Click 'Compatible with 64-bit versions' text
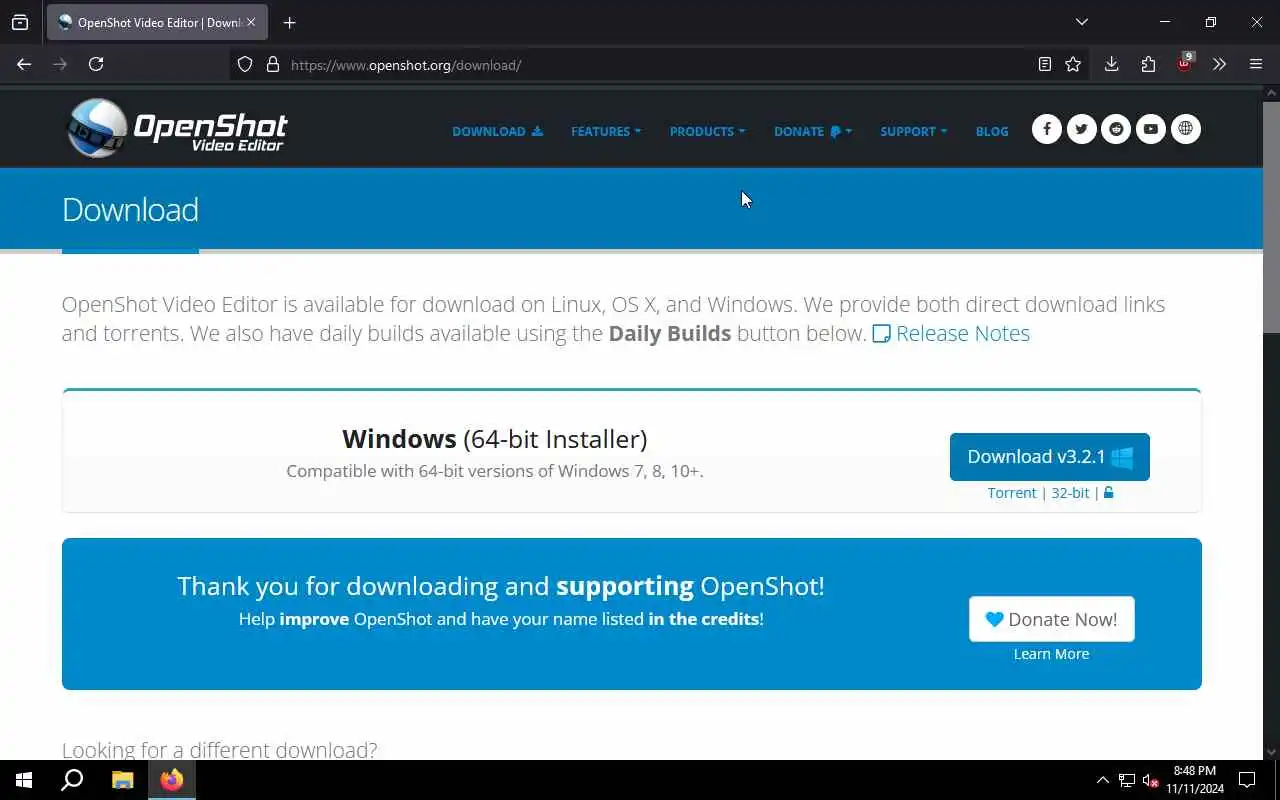 click(495, 471)
